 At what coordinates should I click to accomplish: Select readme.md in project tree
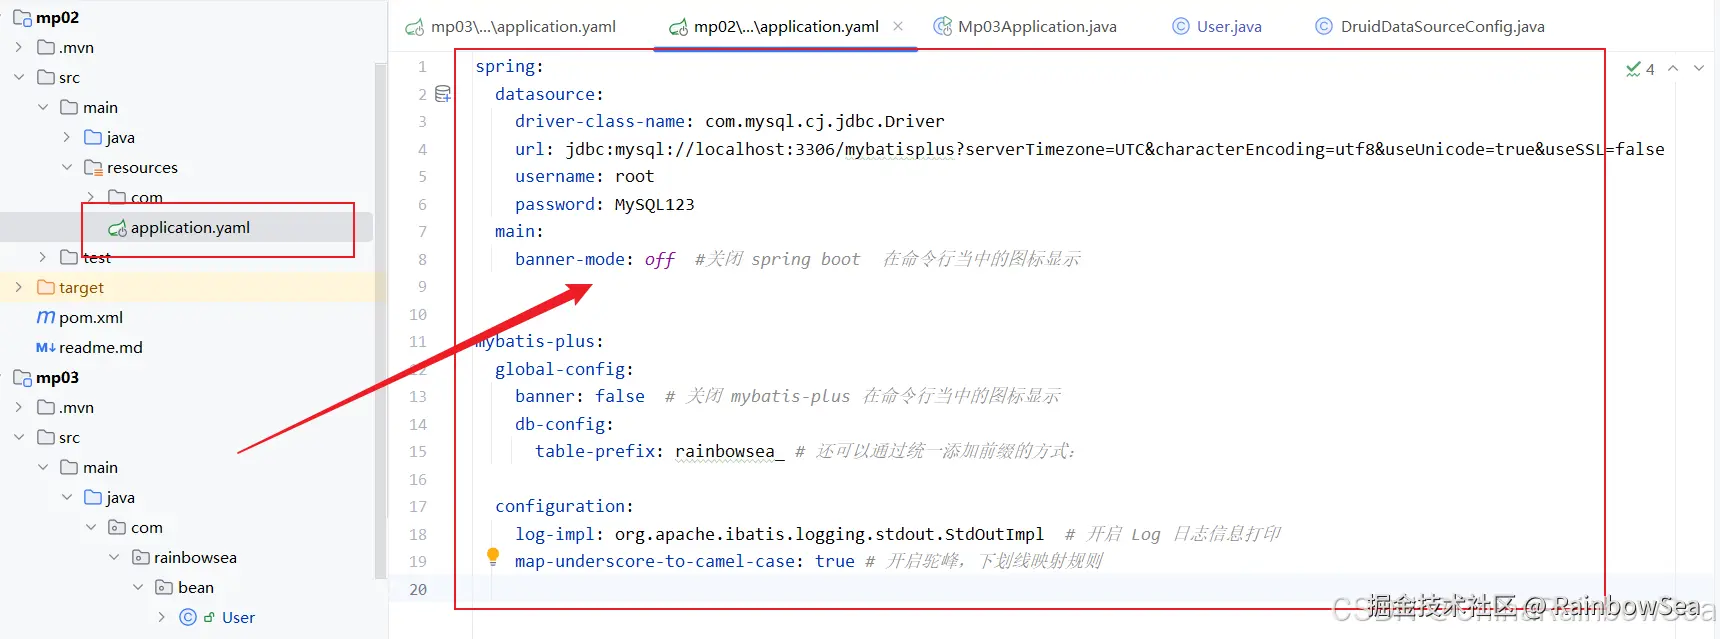click(100, 348)
